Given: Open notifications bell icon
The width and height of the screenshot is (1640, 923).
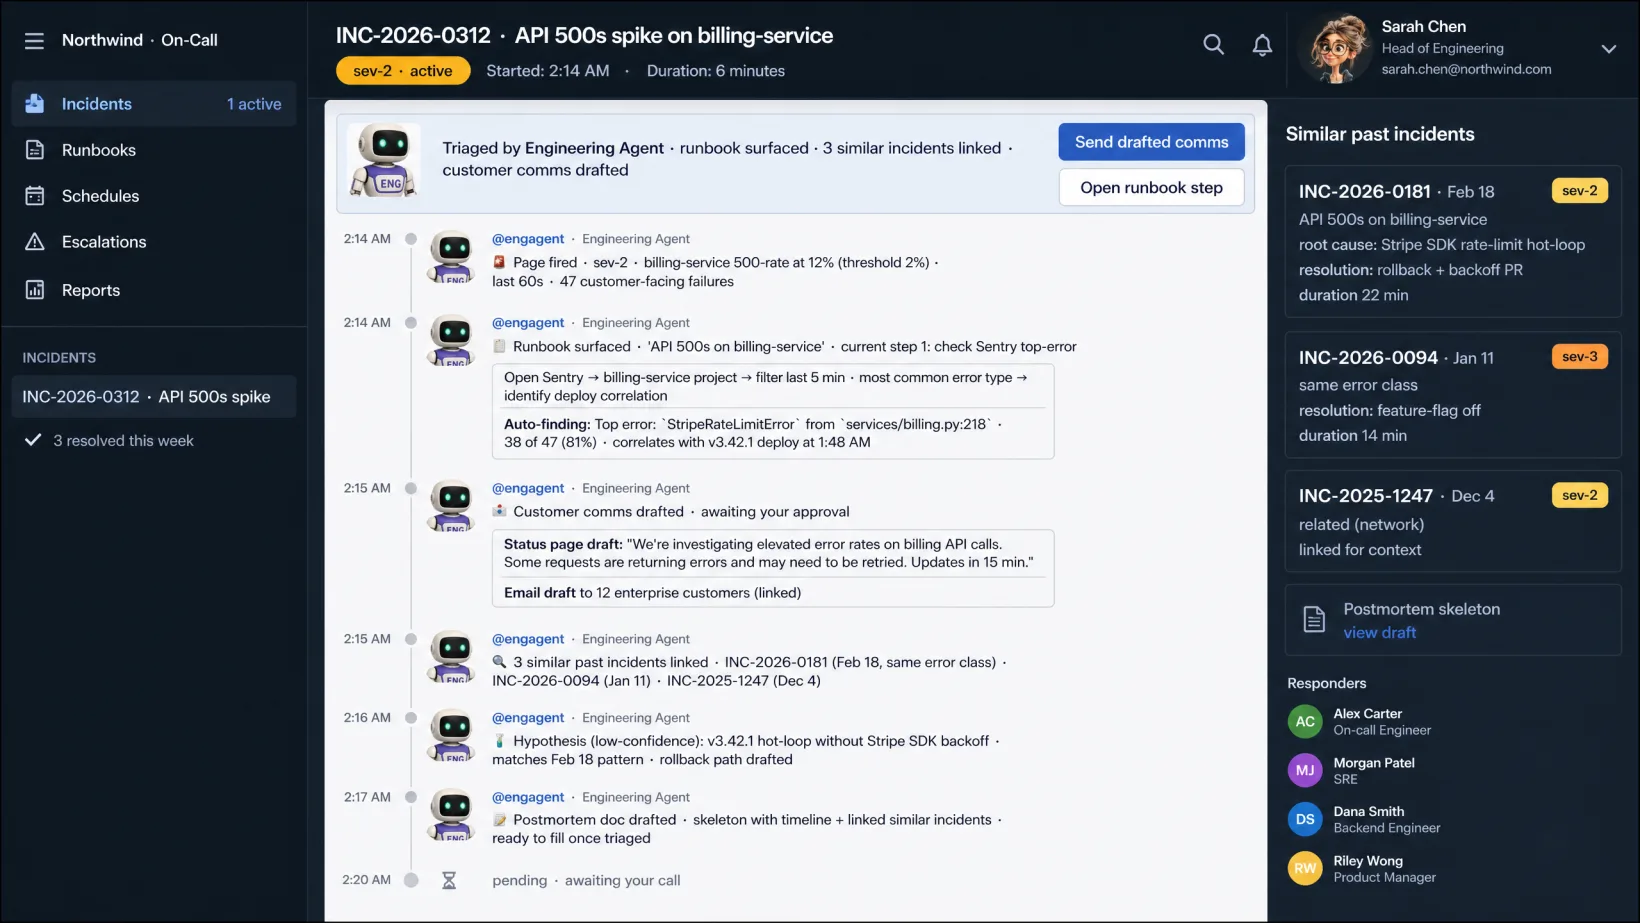Looking at the screenshot, I should pos(1262,45).
